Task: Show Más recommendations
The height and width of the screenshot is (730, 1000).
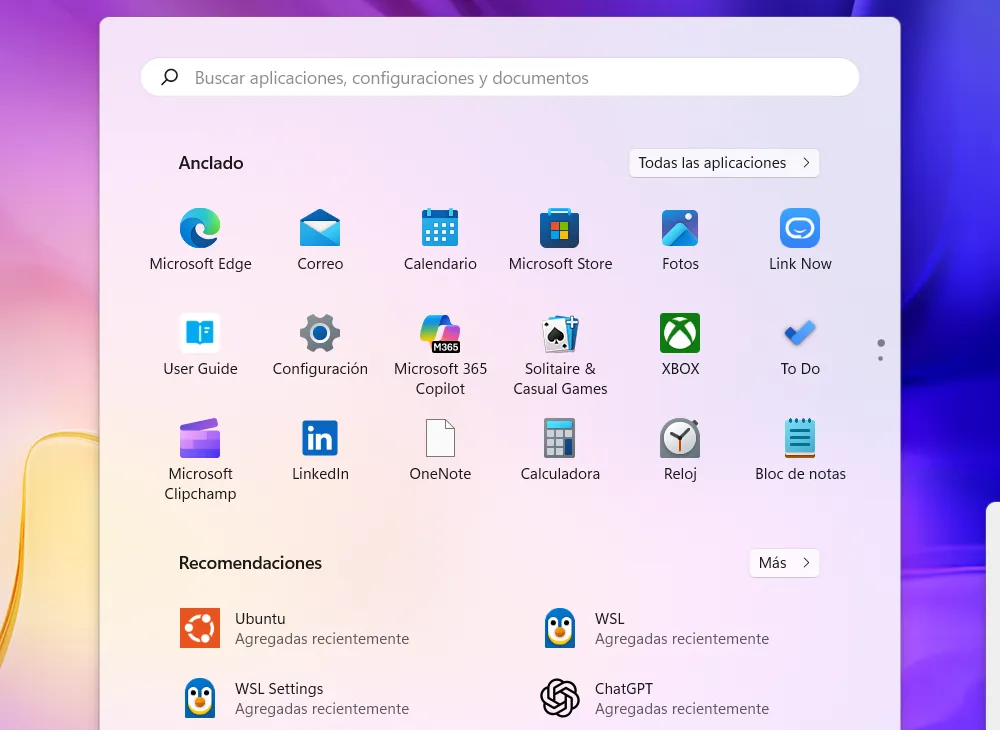Action: tap(784, 563)
